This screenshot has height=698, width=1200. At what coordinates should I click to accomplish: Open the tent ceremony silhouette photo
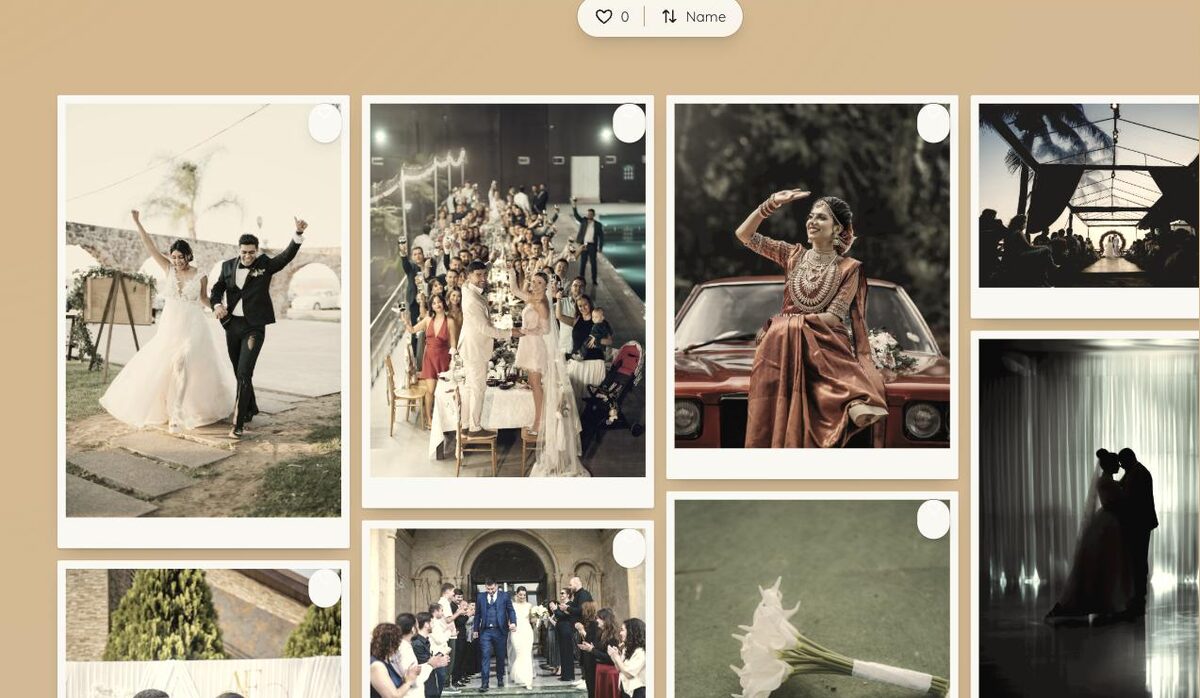coord(1089,195)
